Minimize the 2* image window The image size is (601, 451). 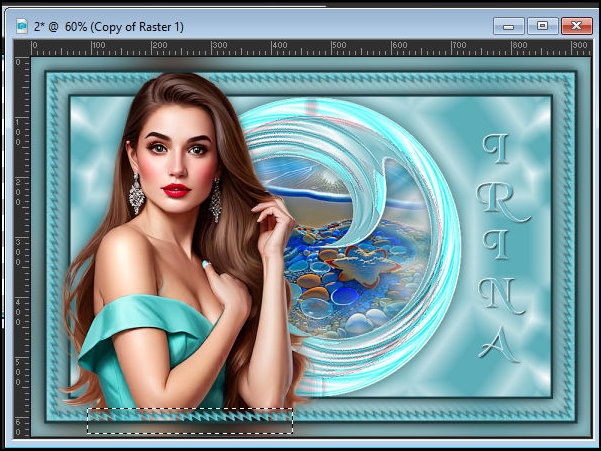(508, 26)
